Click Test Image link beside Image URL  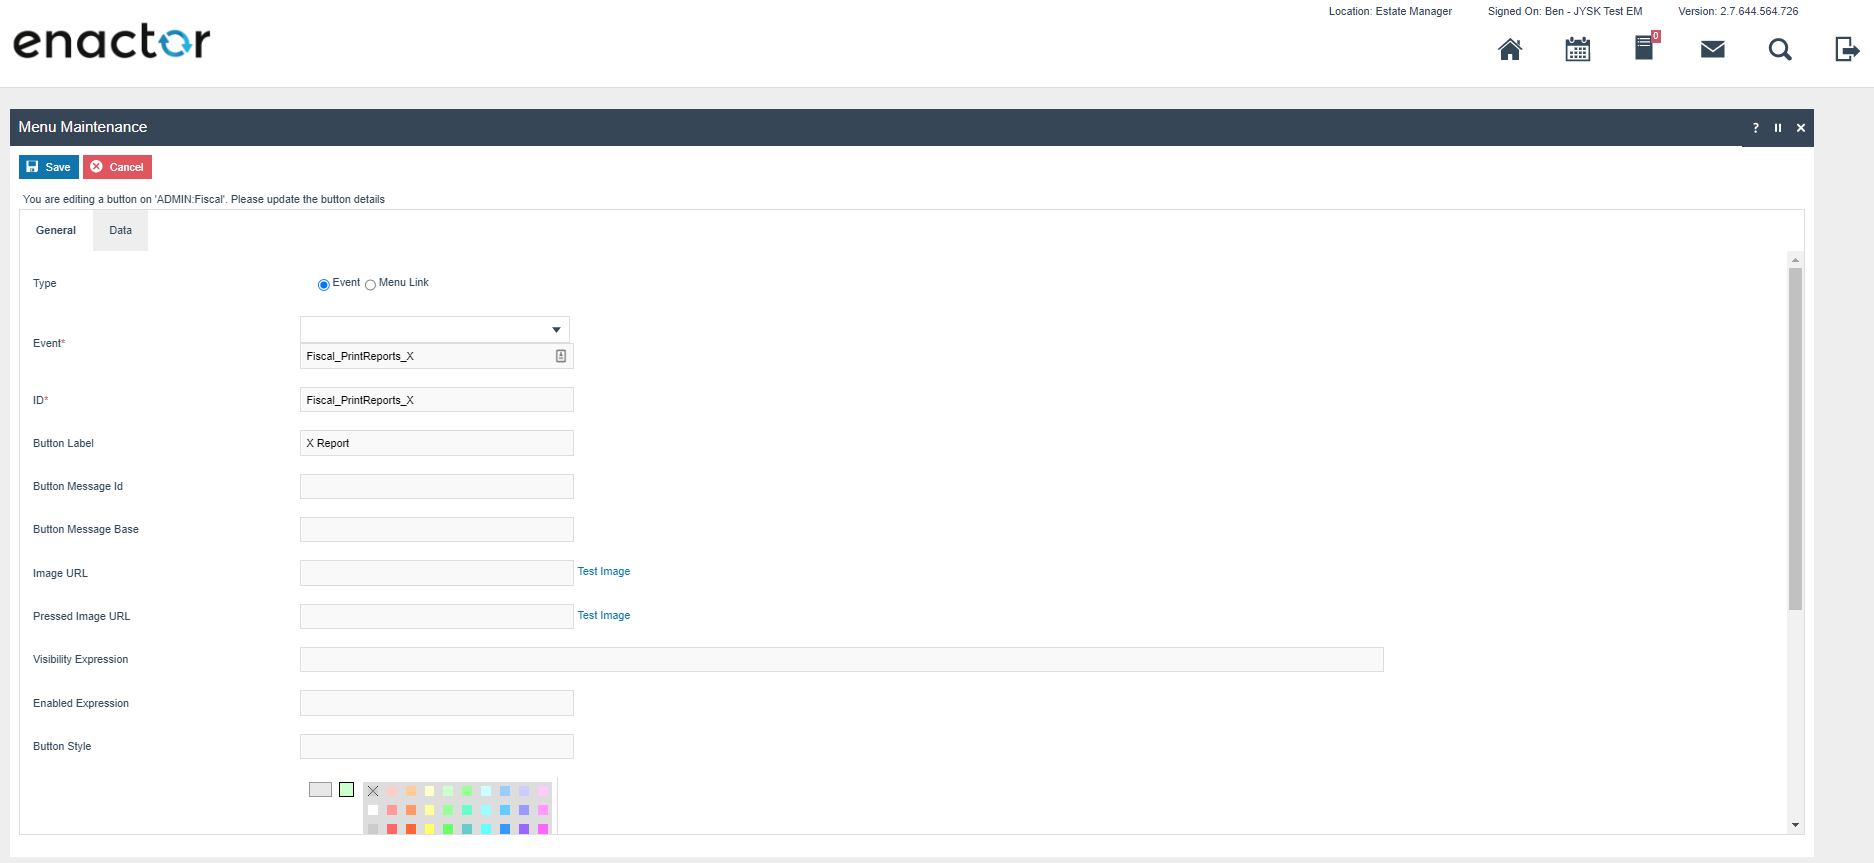[603, 572]
